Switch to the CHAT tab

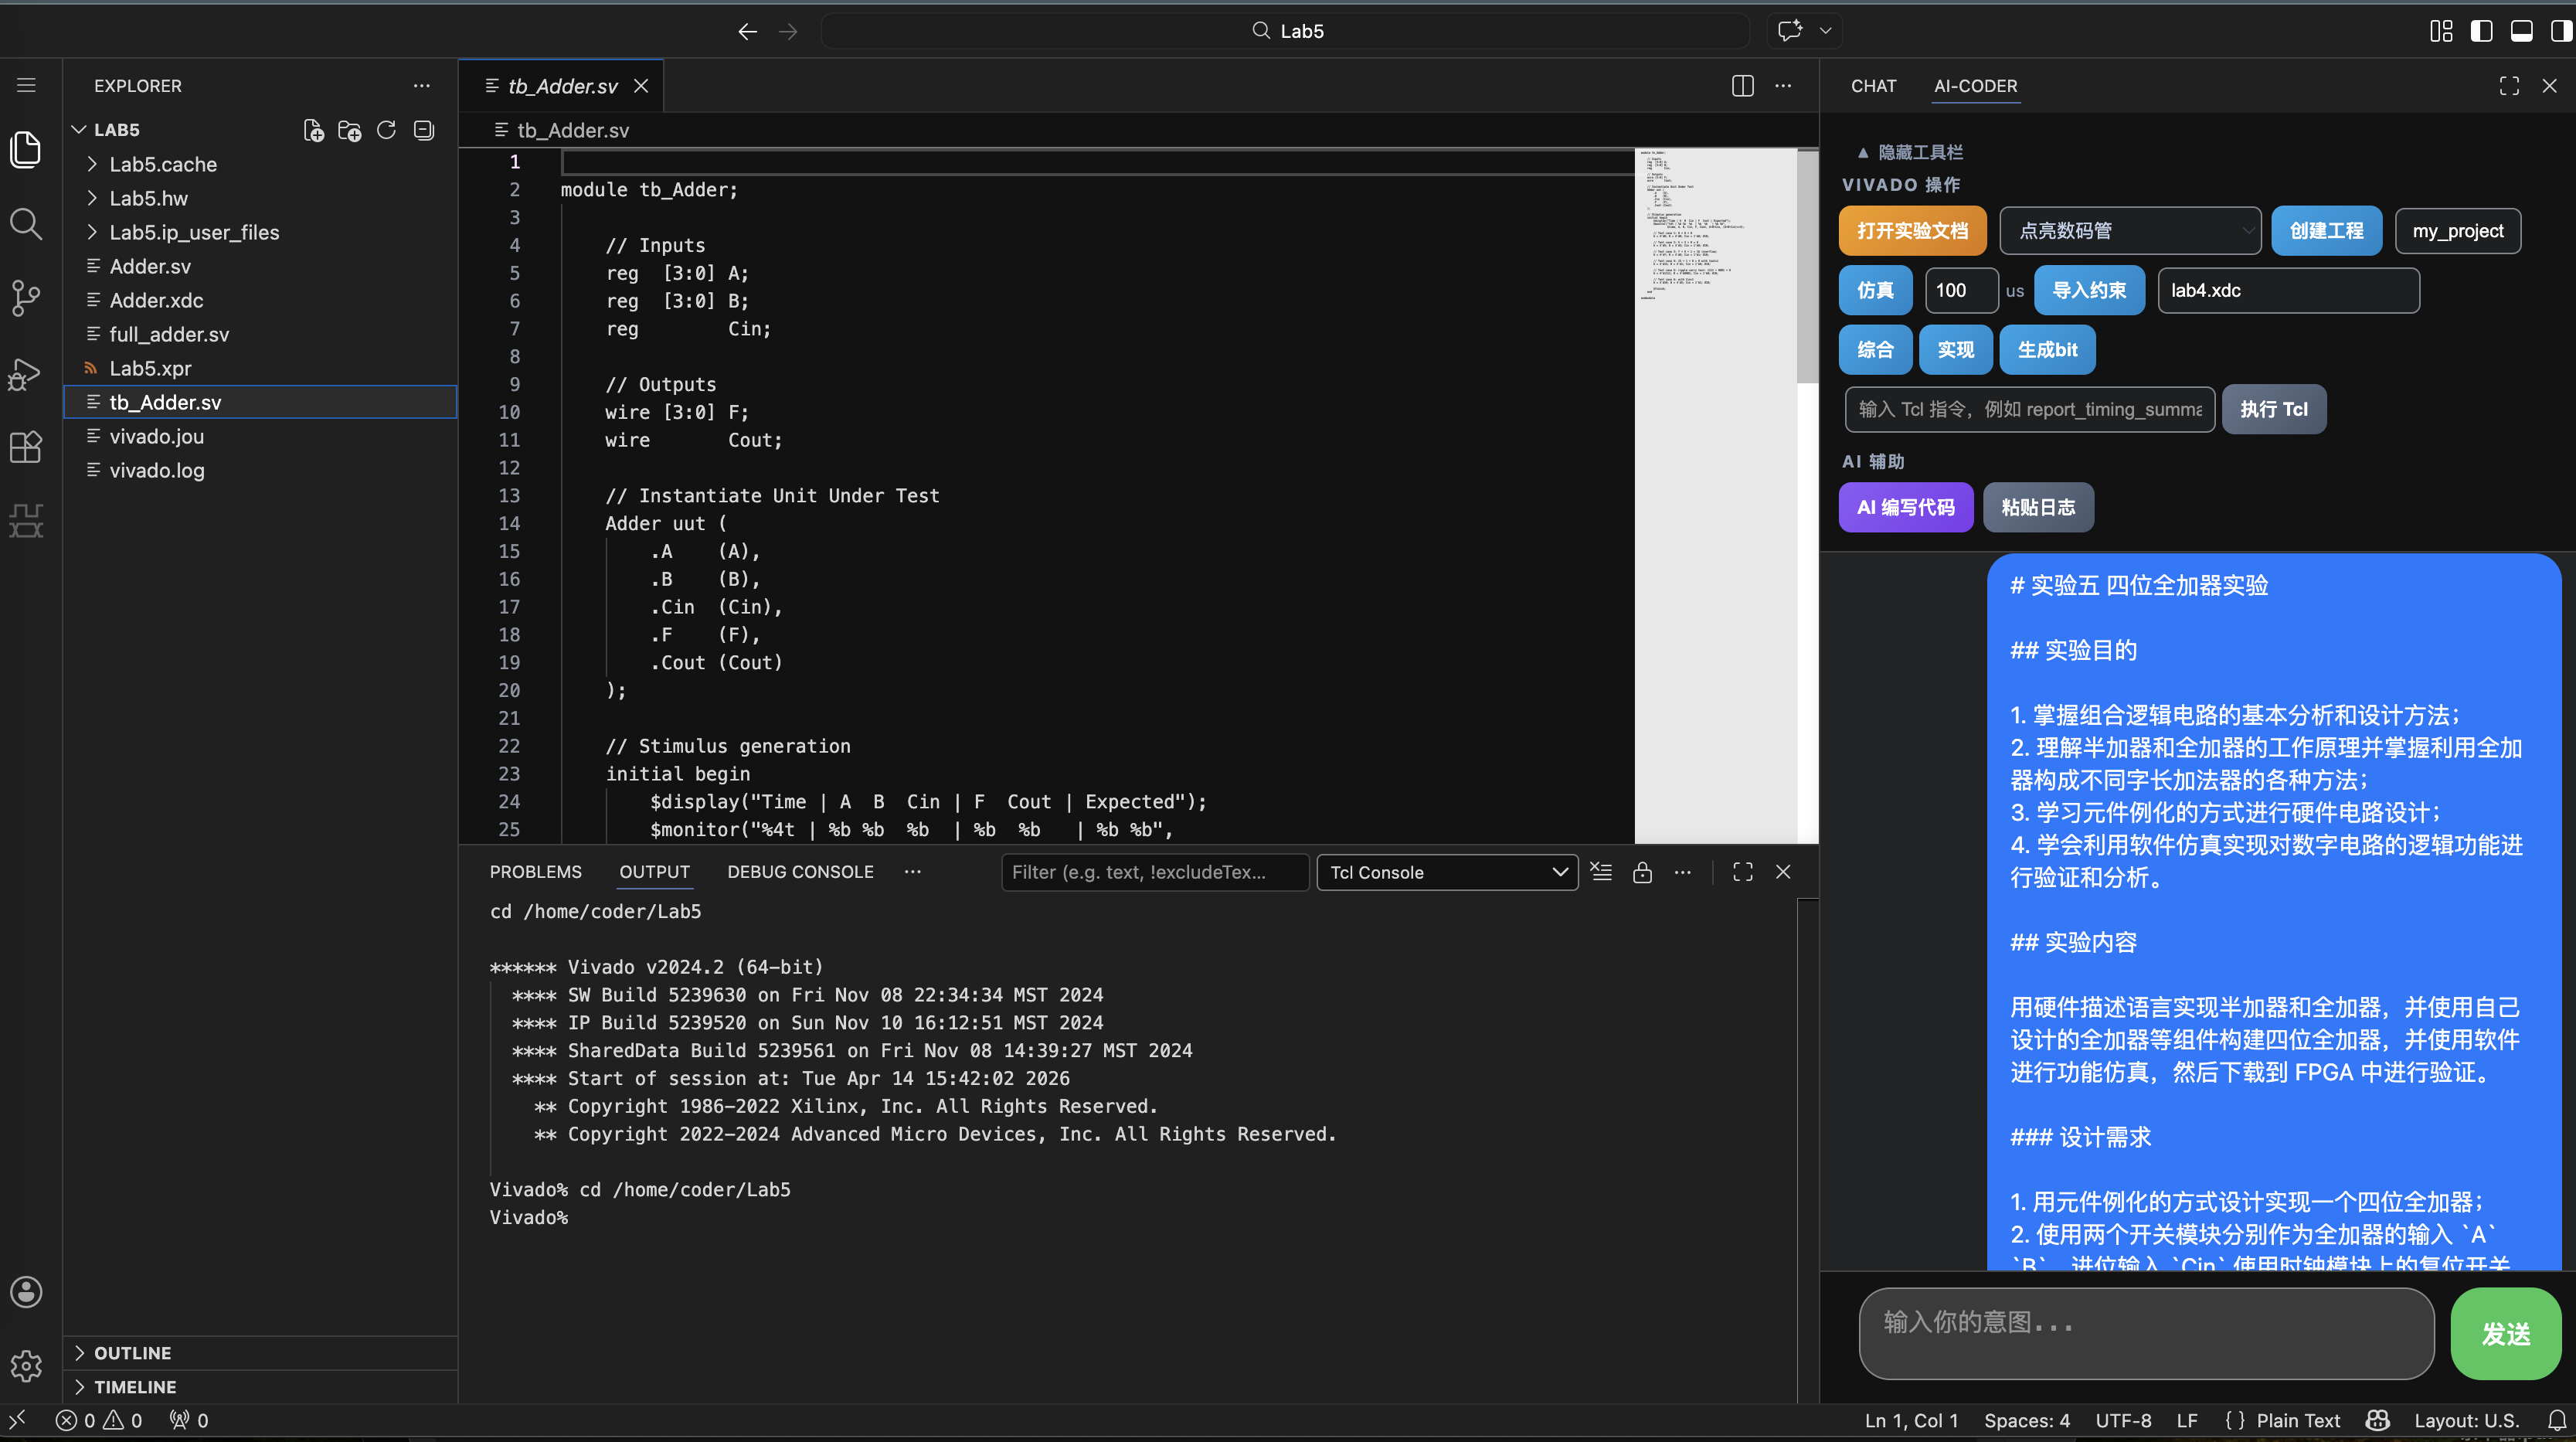[x=1872, y=86]
